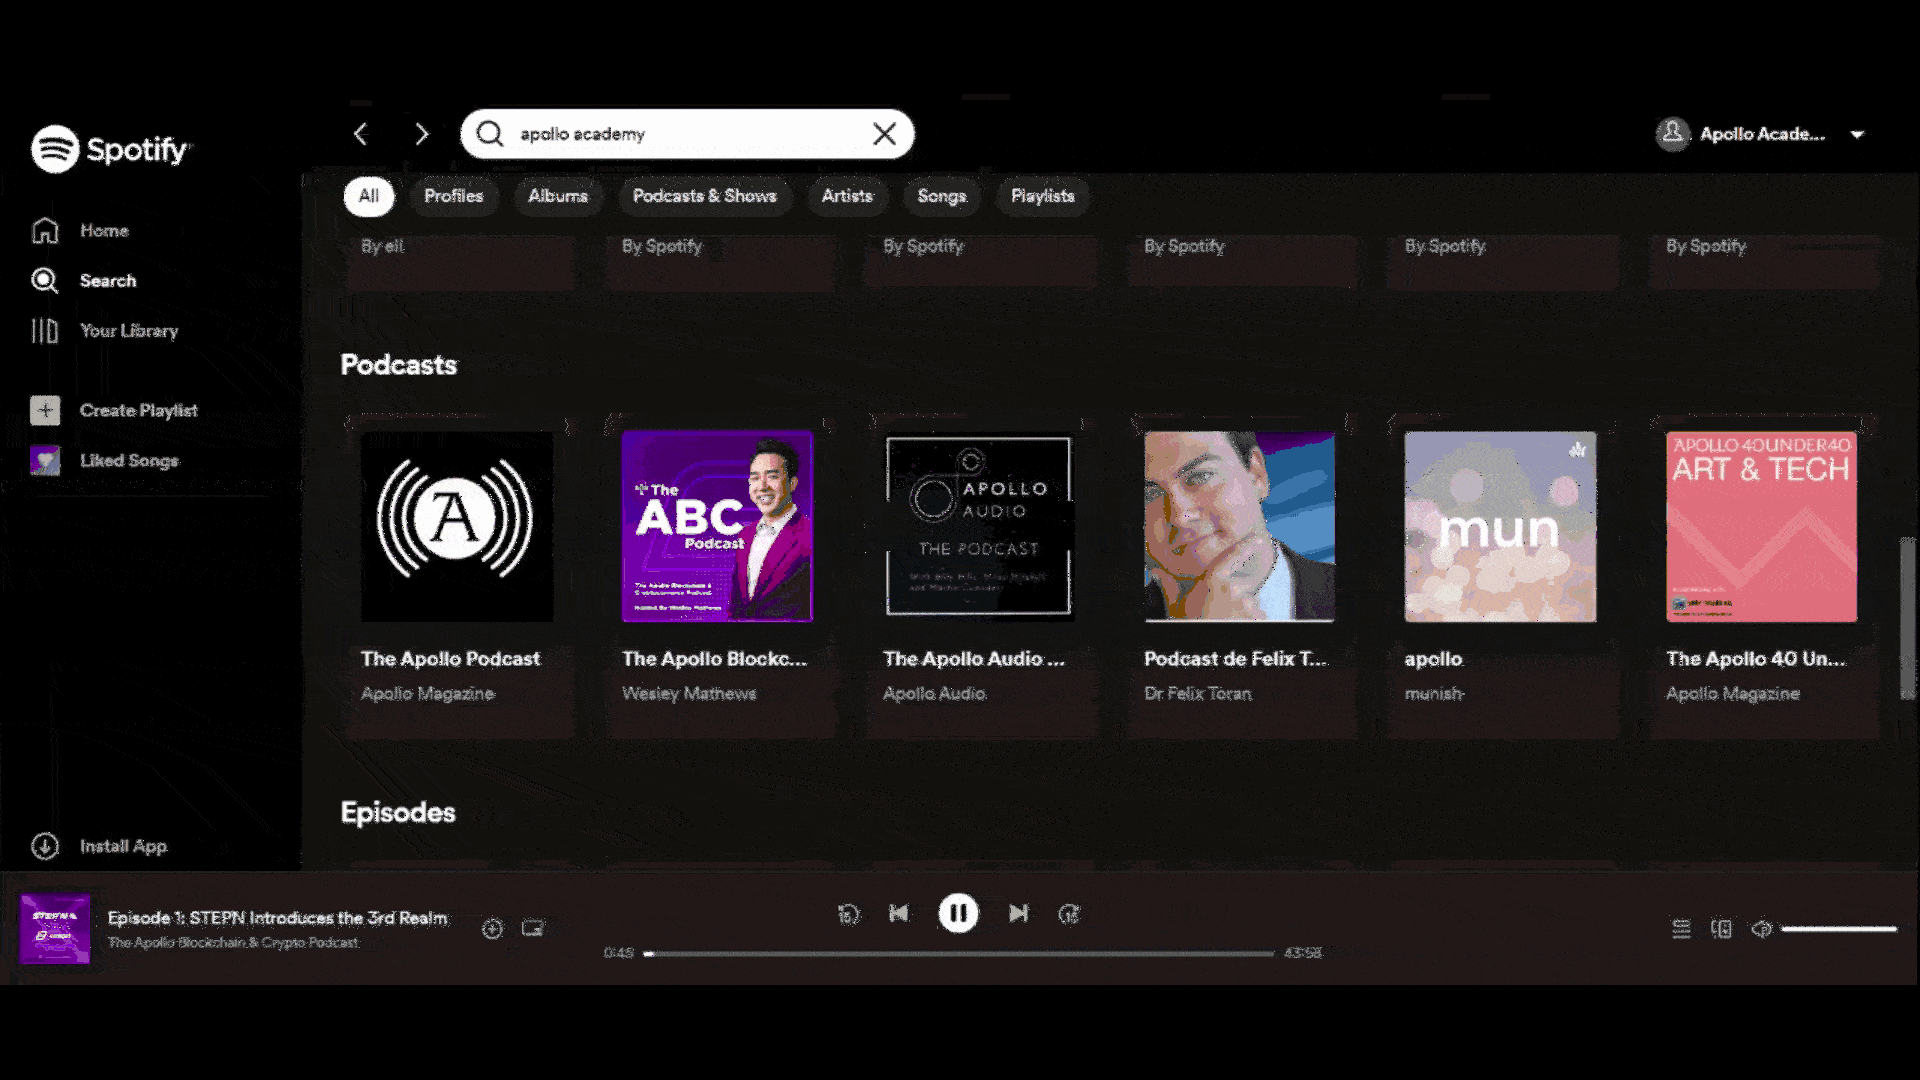Click Install App text
Image resolution: width=1920 pixels, height=1080 pixels.
(x=123, y=846)
